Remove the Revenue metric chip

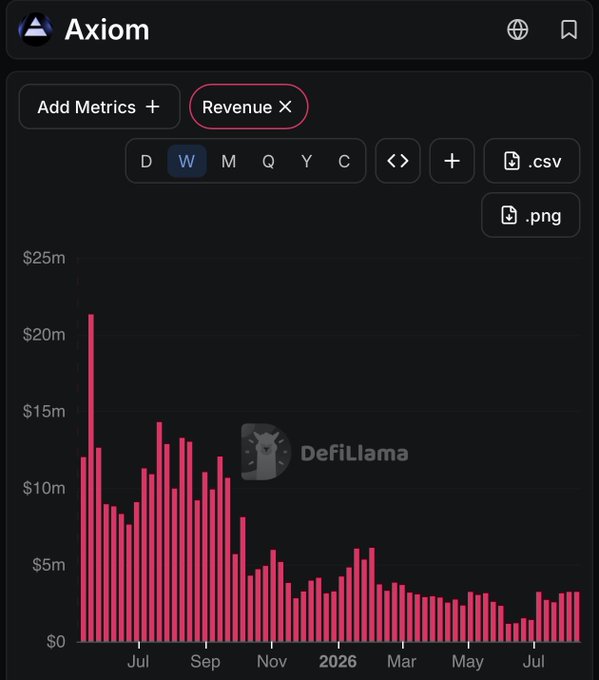click(285, 107)
